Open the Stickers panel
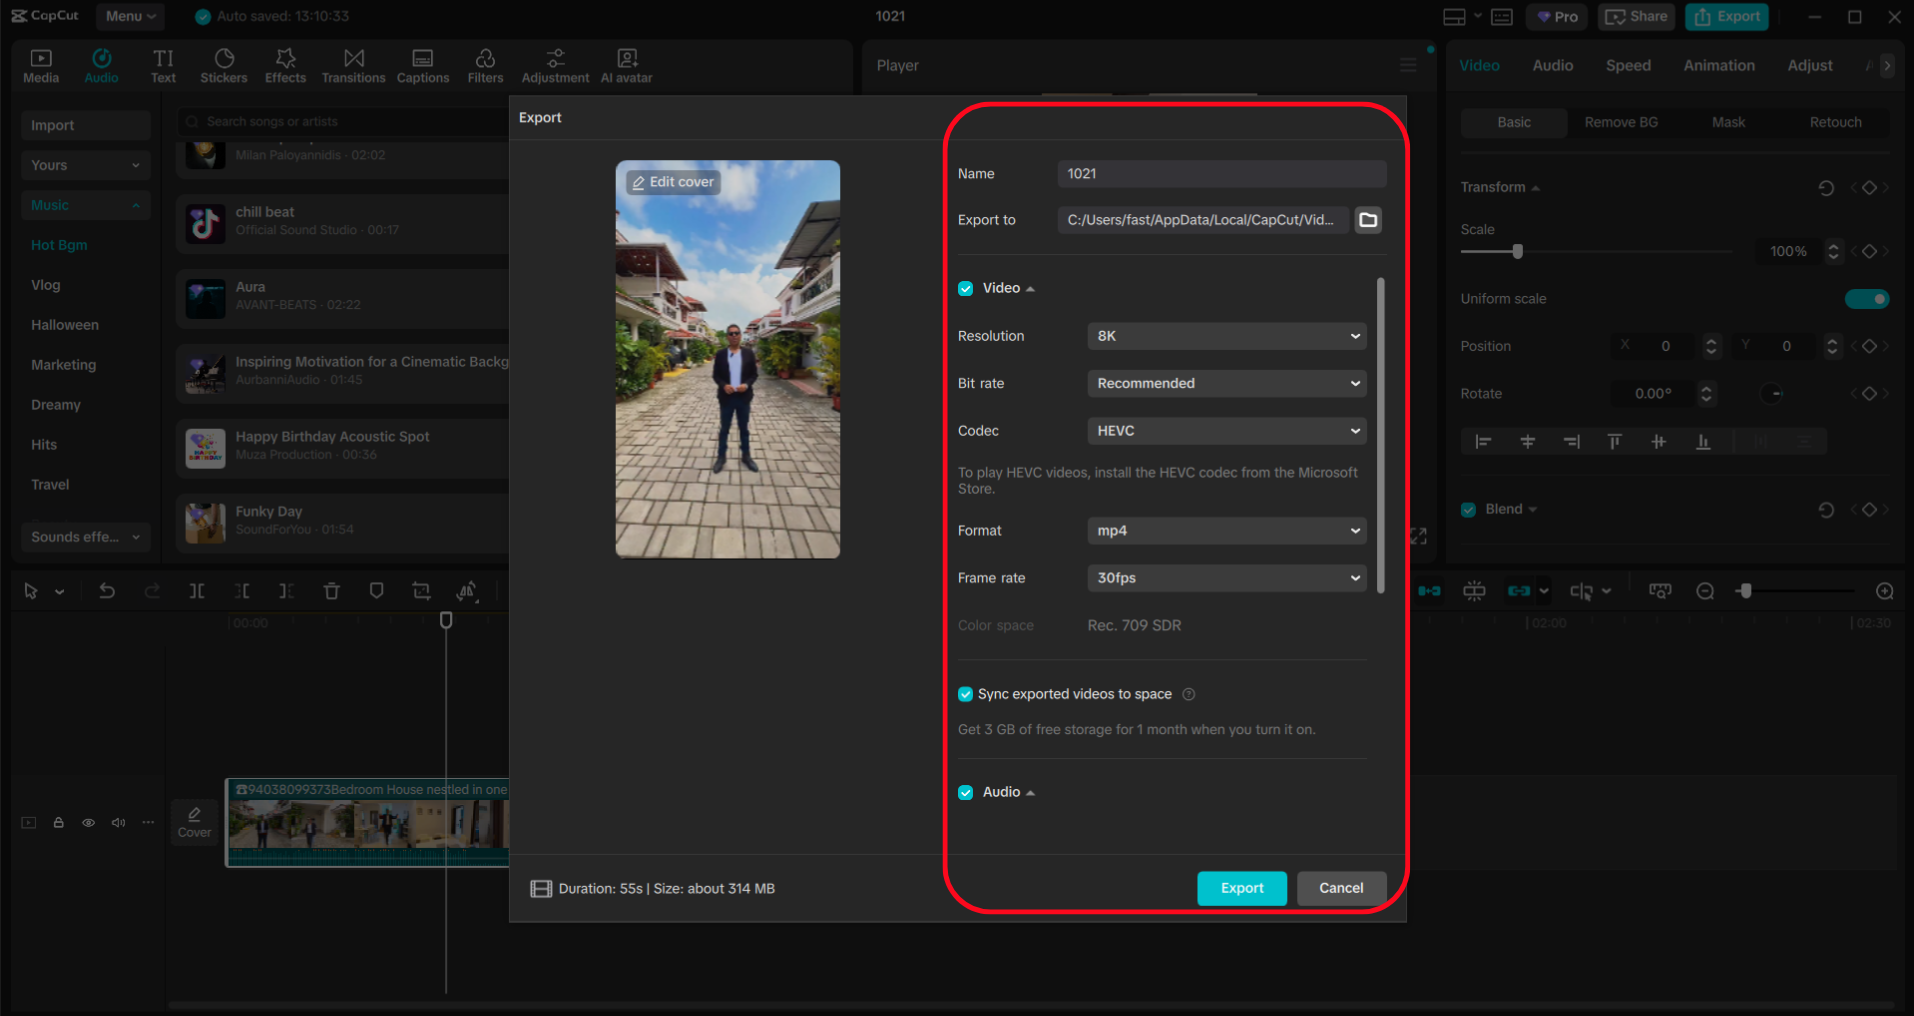The height and width of the screenshot is (1016, 1914). coord(224,65)
